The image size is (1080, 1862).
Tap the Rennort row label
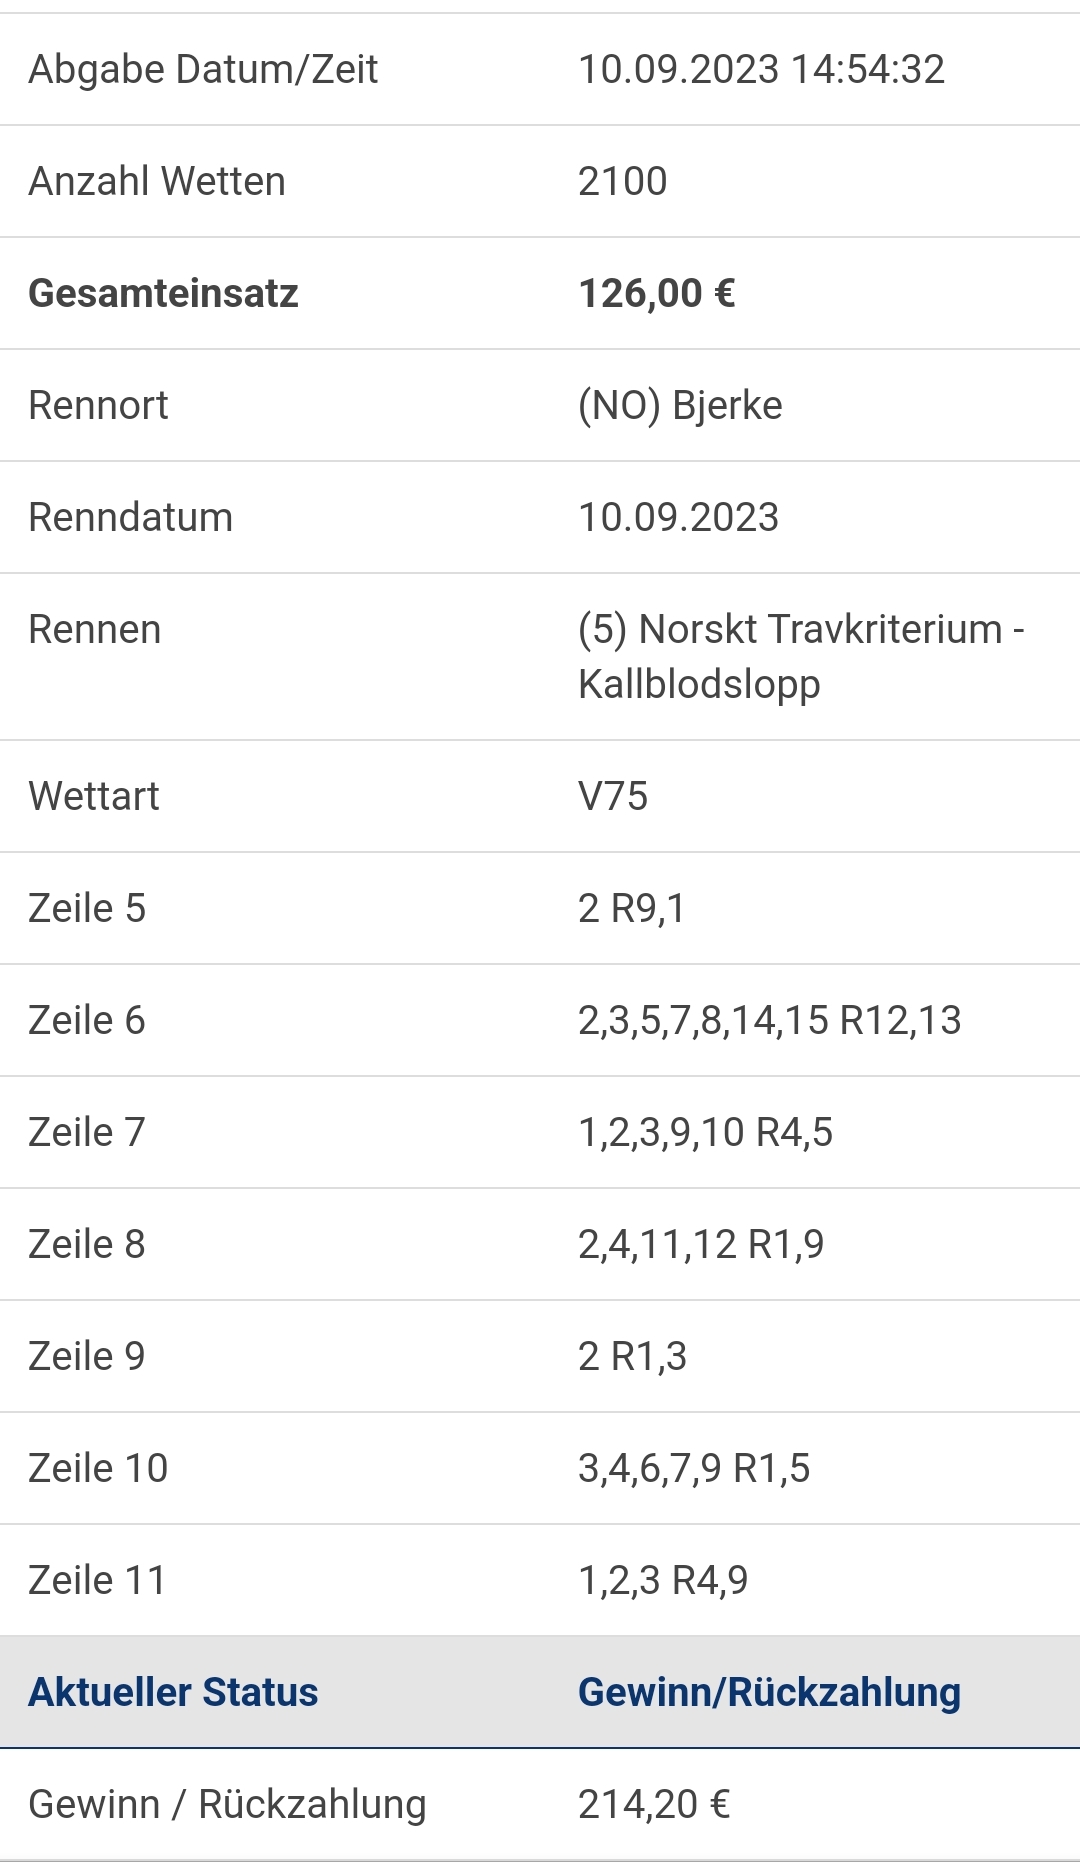click(x=98, y=406)
